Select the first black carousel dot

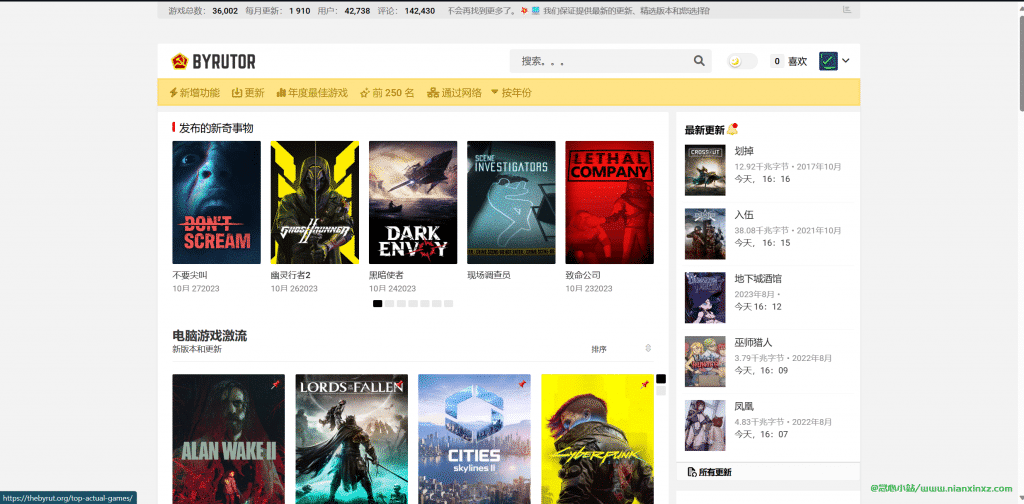coord(377,304)
